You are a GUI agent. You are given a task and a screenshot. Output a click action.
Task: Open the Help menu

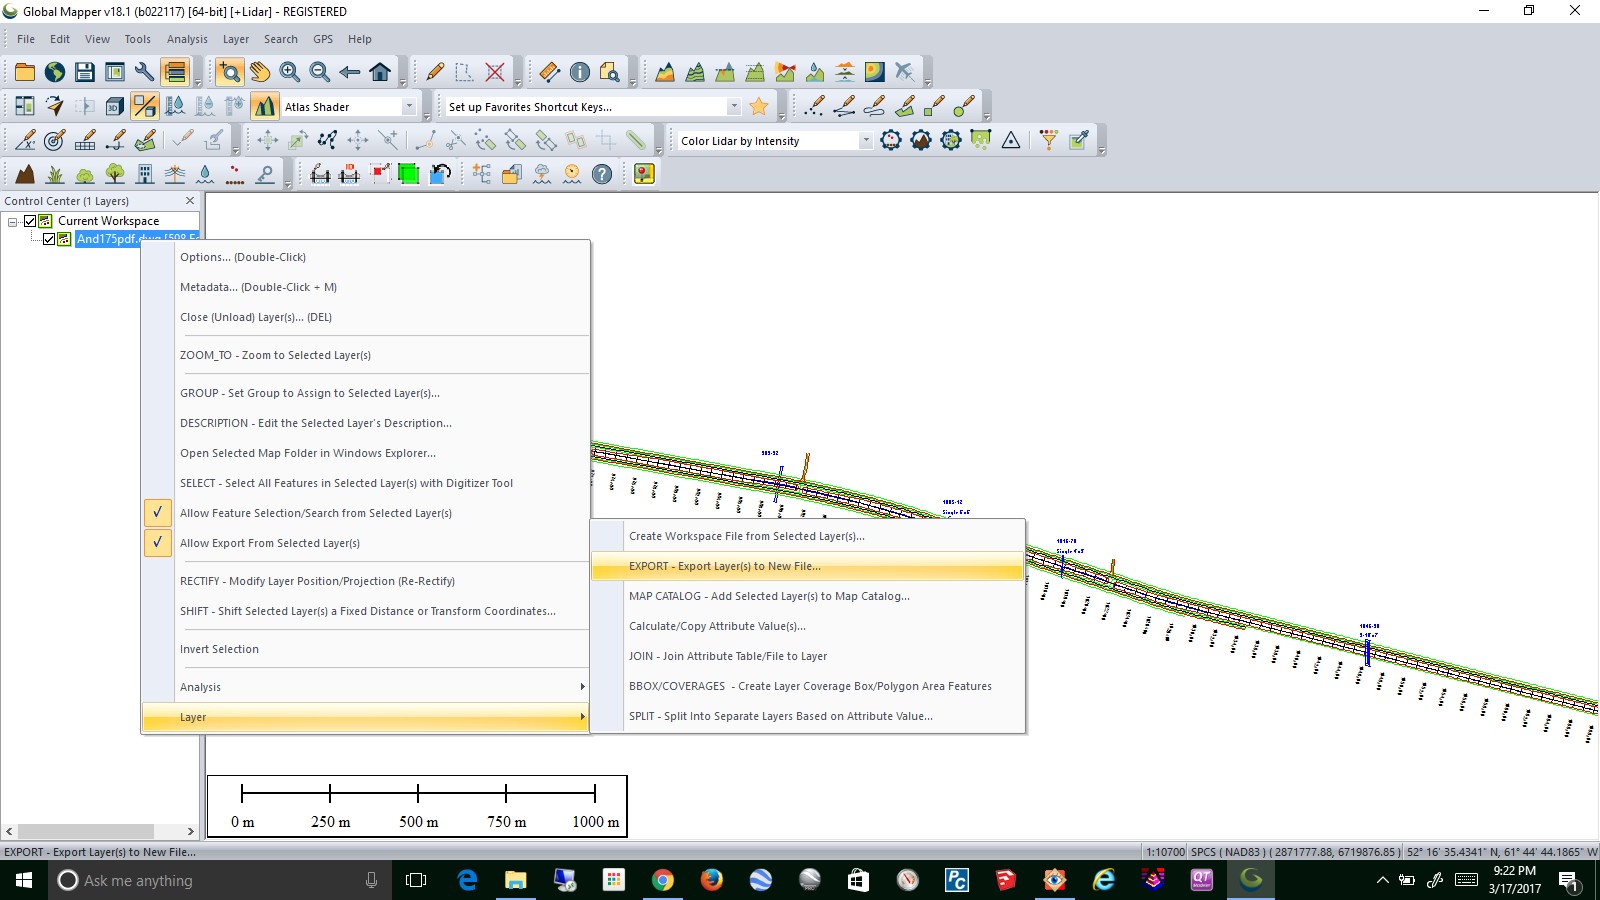pyautogui.click(x=360, y=39)
